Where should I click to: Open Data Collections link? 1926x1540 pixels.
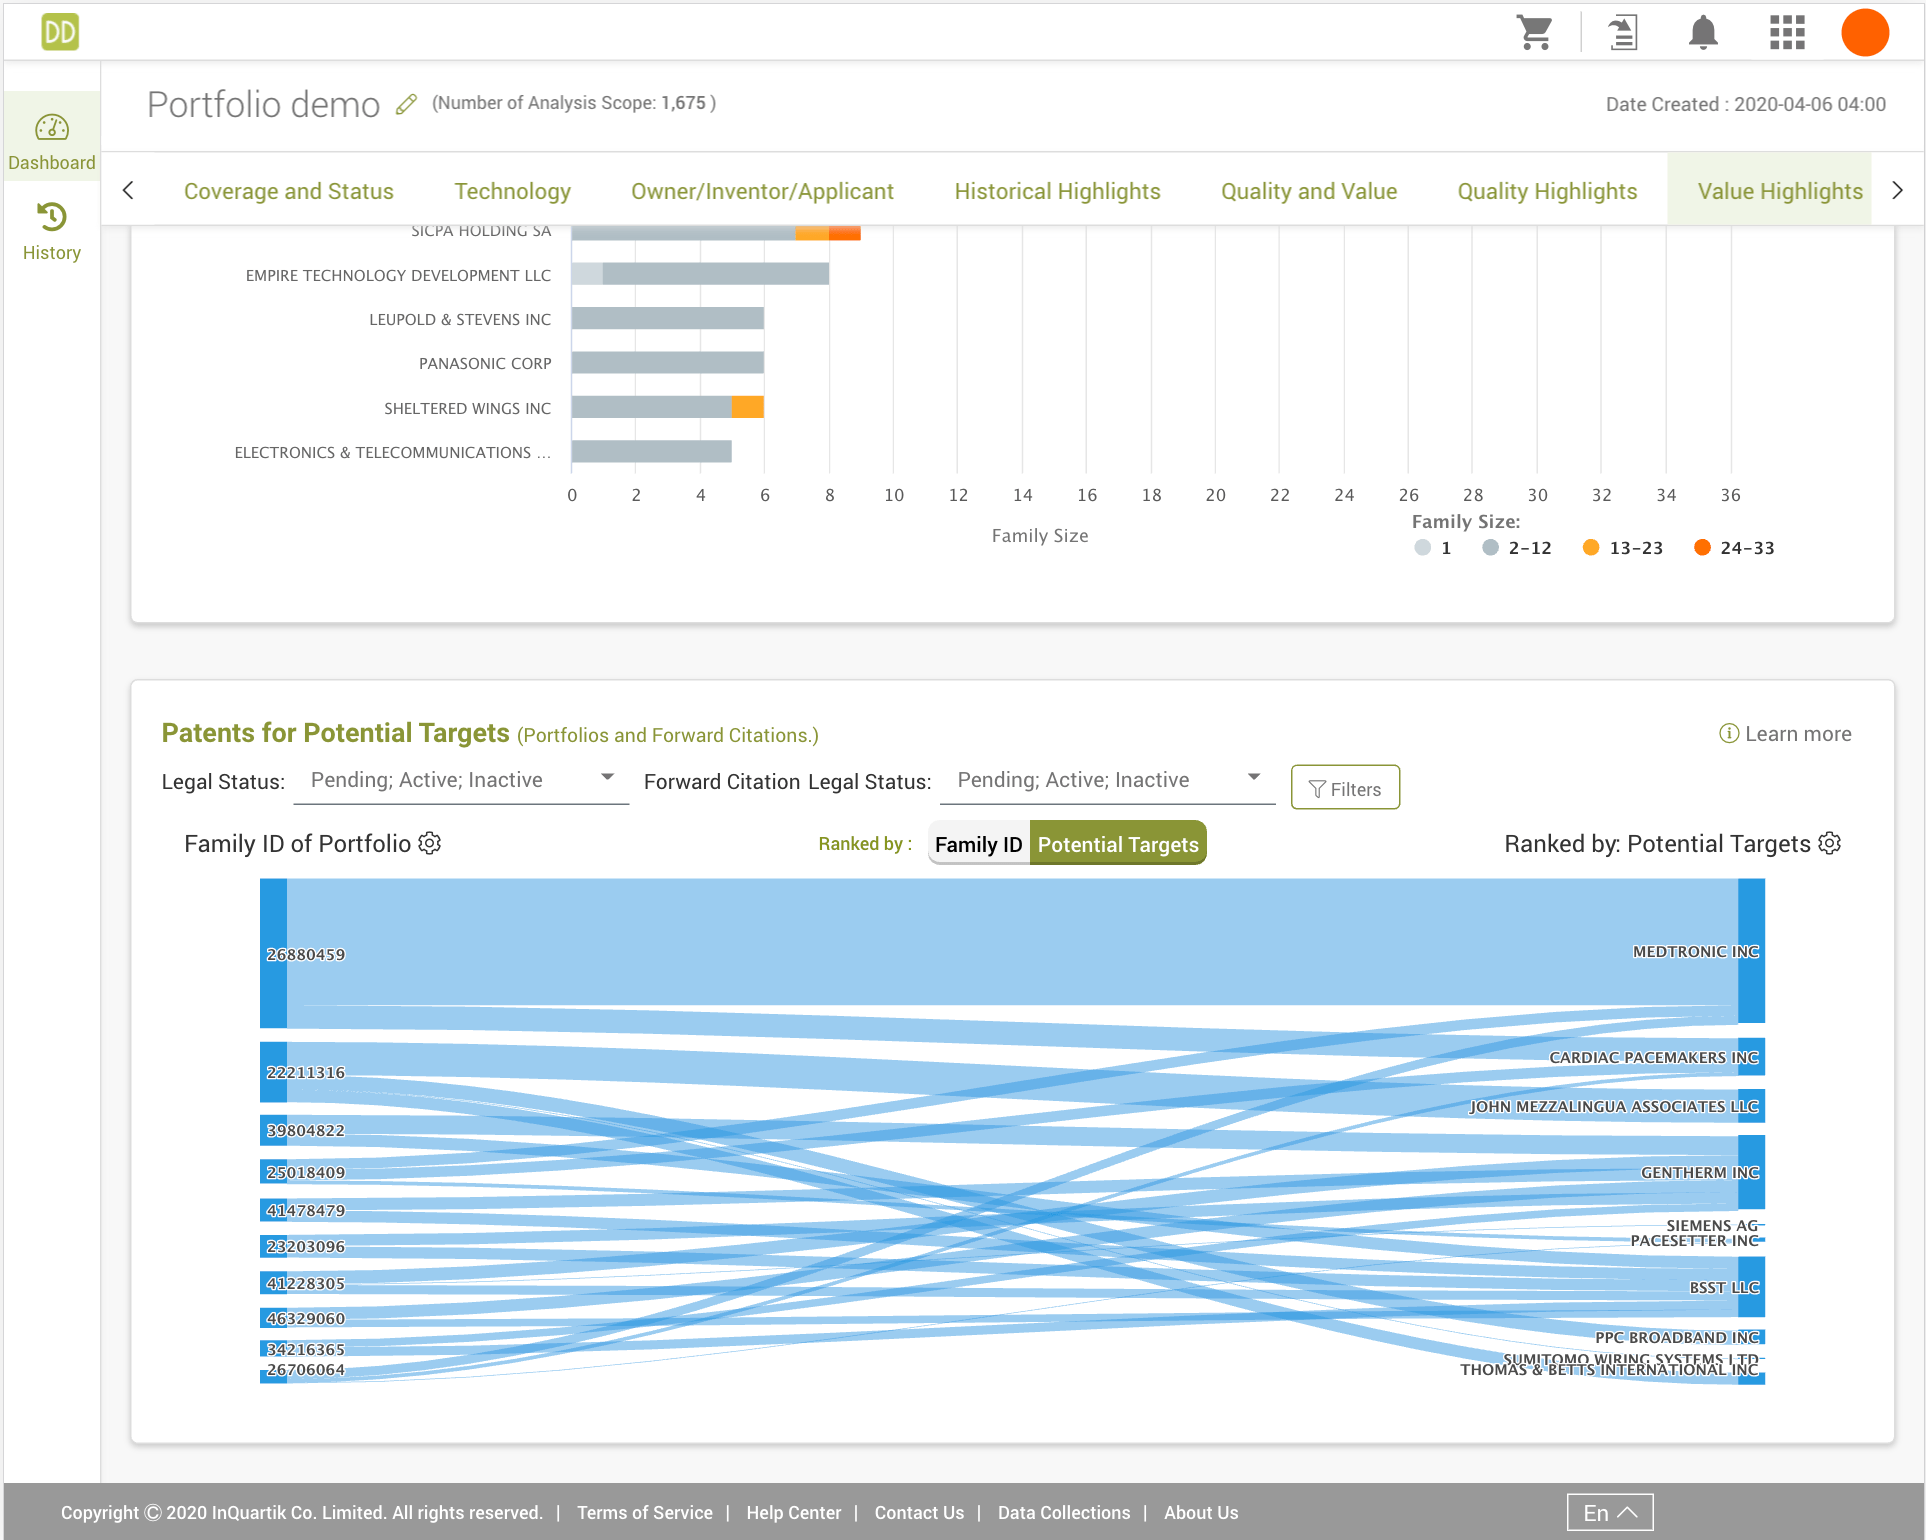point(1064,1512)
